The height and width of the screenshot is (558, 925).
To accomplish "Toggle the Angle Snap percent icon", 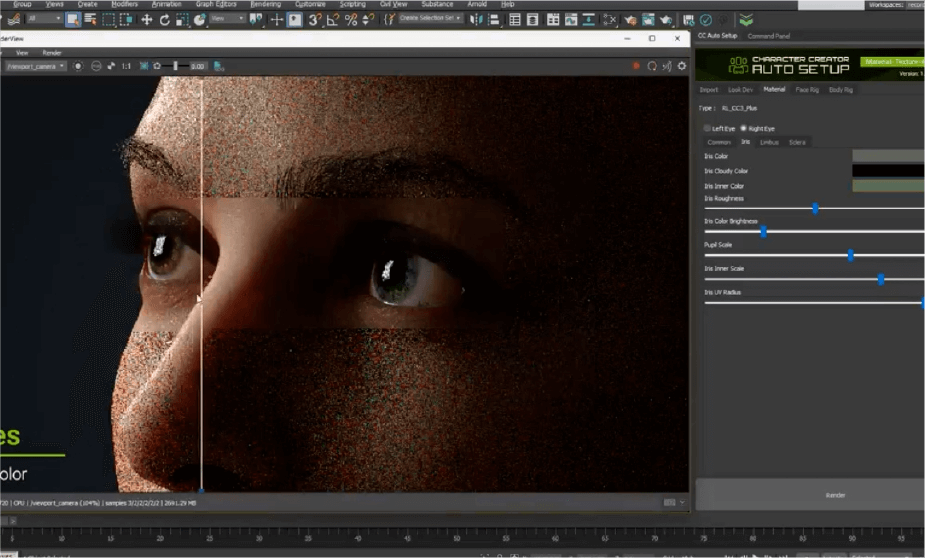I will click(x=351, y=19).
